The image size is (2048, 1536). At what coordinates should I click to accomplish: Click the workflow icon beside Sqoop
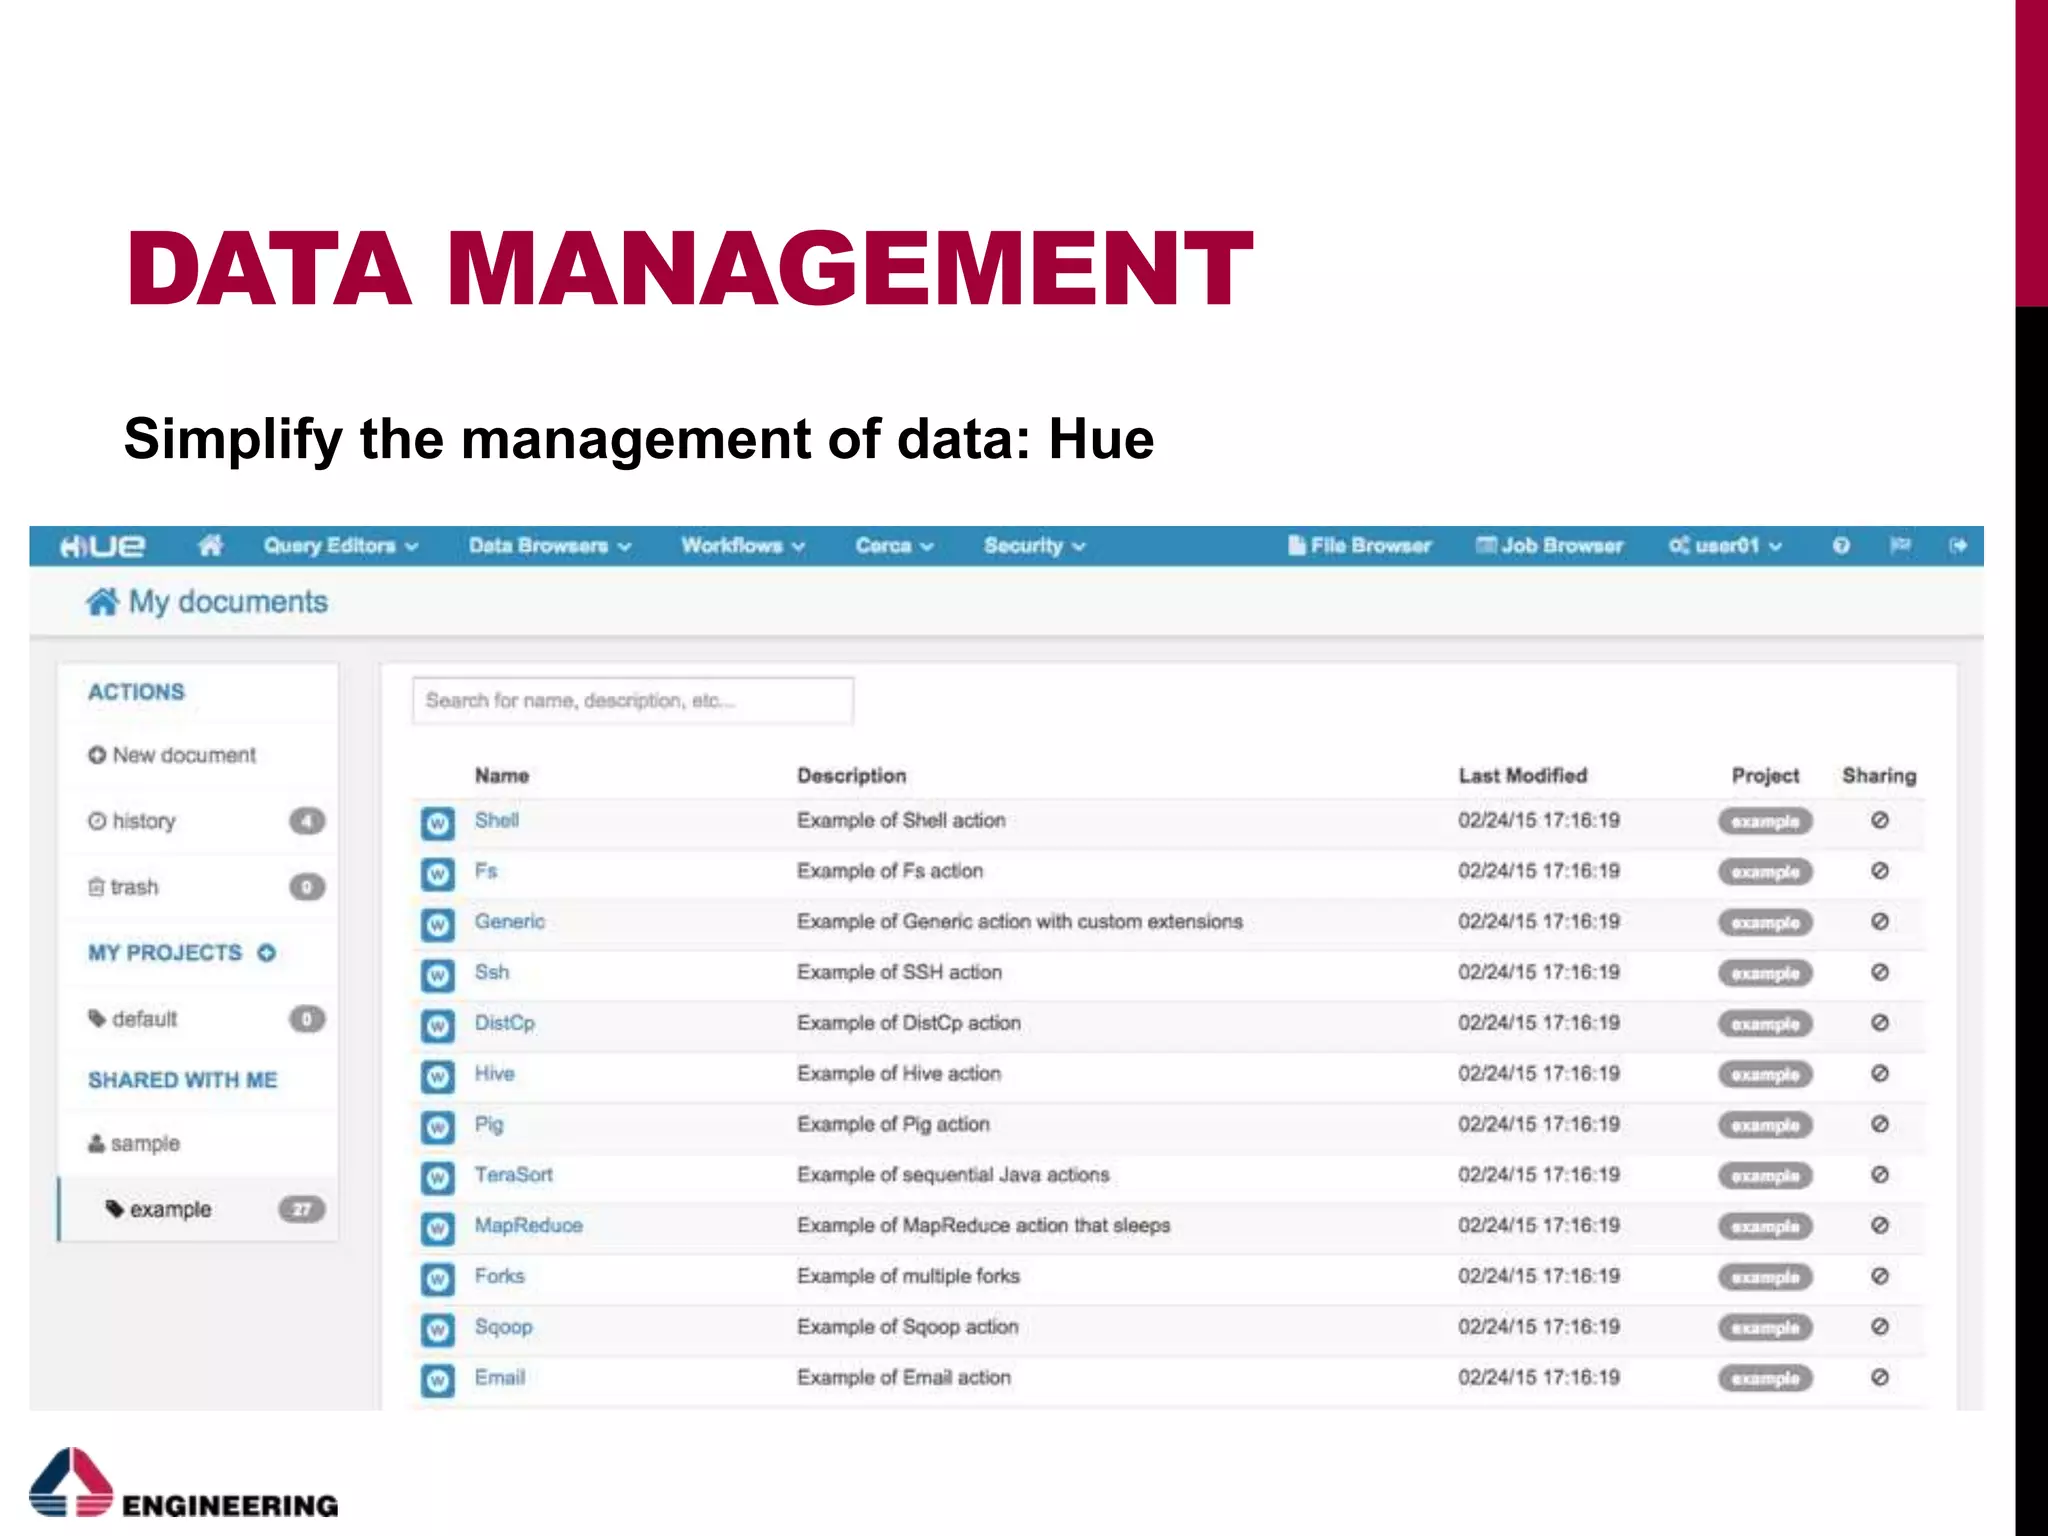pyautogui.click(x=437, y=1330)
